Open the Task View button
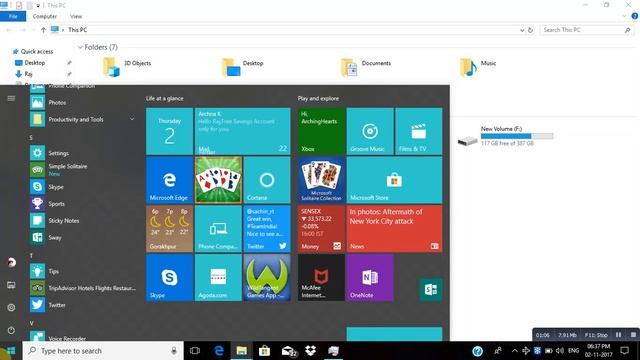 click(195, 351)
